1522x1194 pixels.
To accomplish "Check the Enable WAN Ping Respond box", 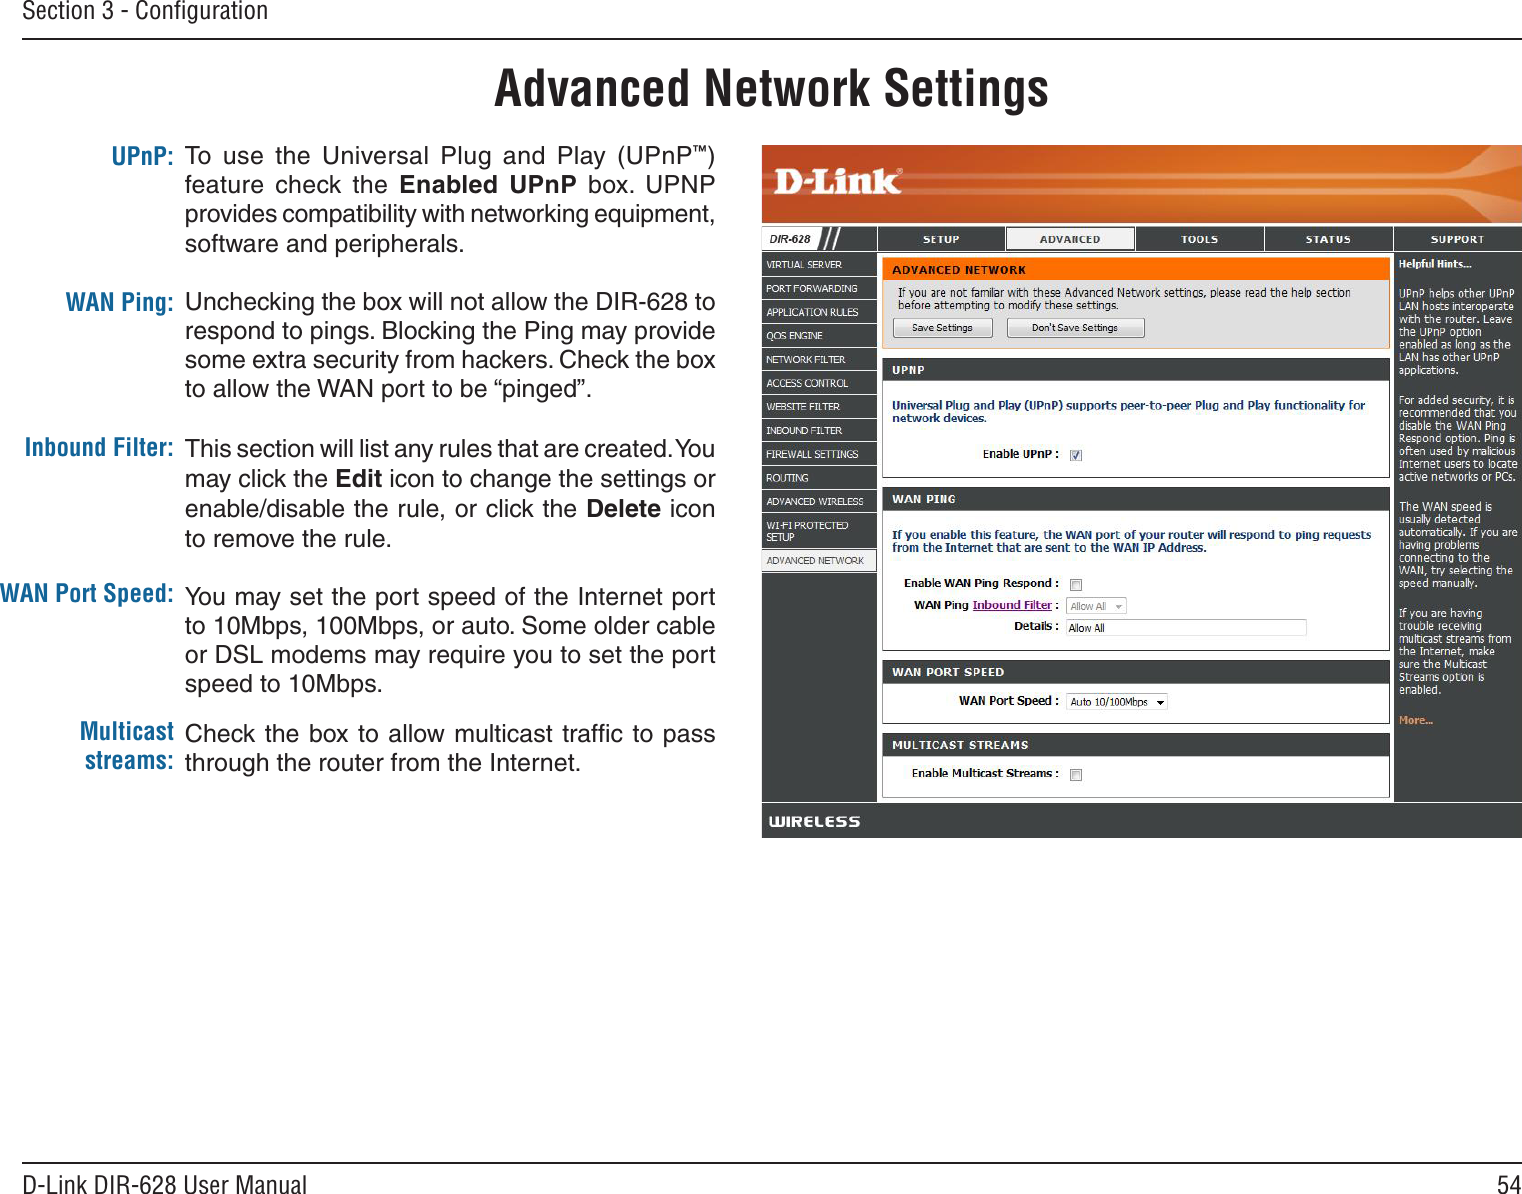I will pyautogui.click(x=1076, y=585).
